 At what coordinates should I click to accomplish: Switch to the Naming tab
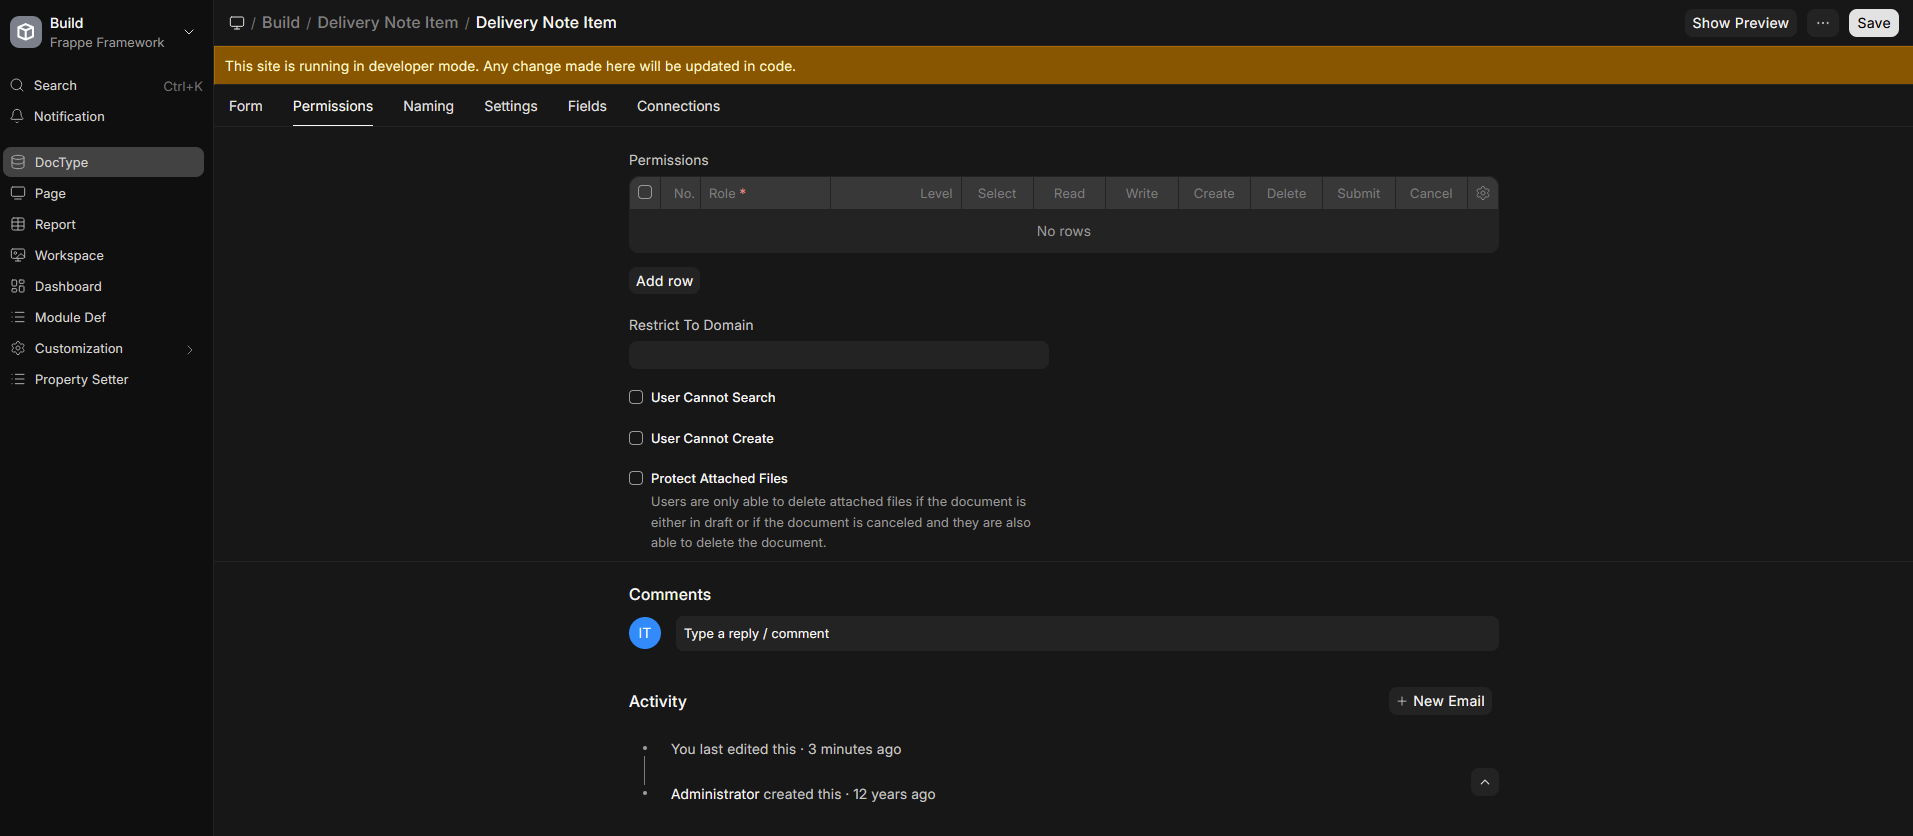click(428, 106)
